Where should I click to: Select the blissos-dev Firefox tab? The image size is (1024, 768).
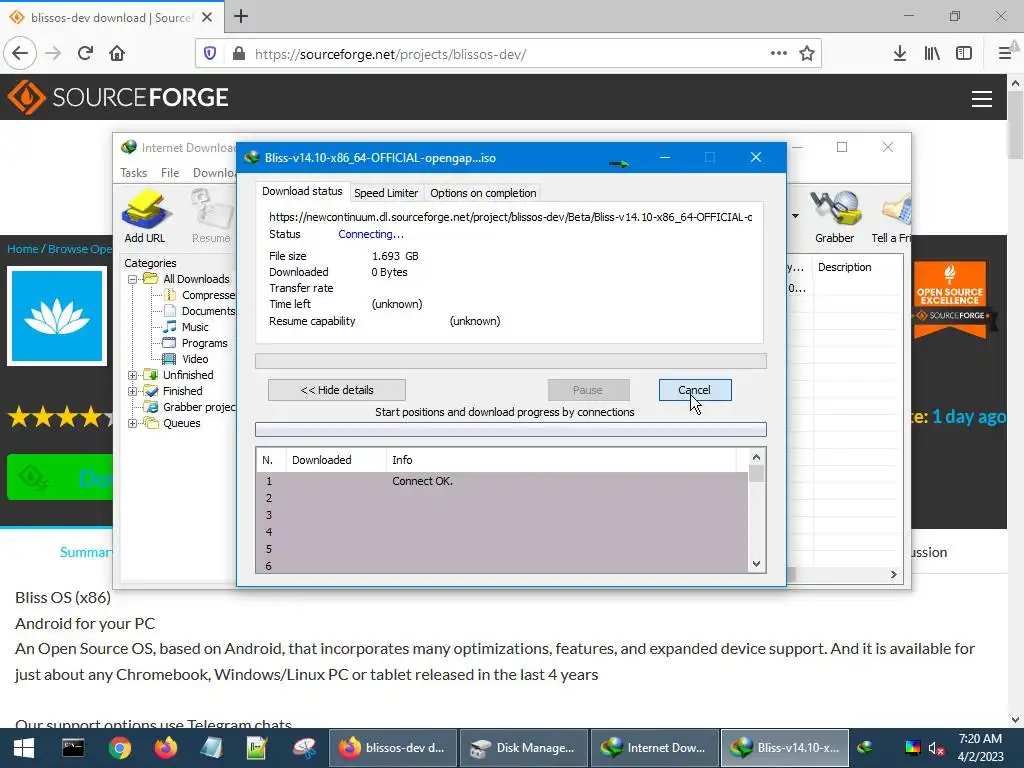(110, 17)
